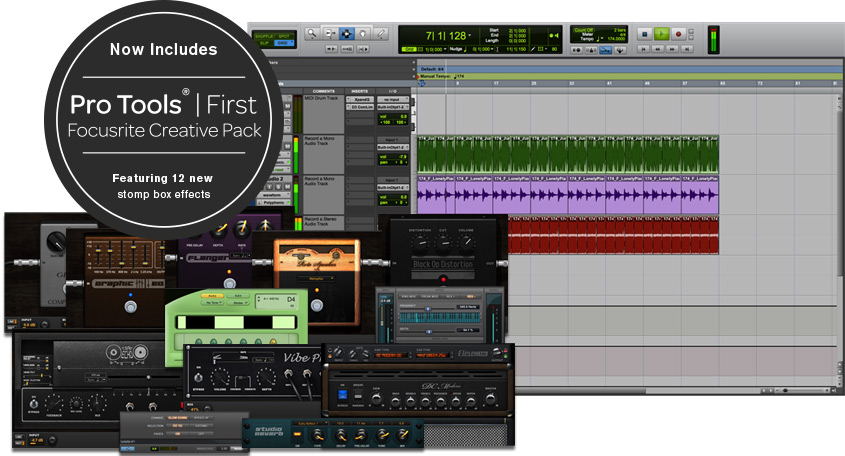Open the 'no input' selector
This screenshot has height=456, width=845.
point(393,99)
